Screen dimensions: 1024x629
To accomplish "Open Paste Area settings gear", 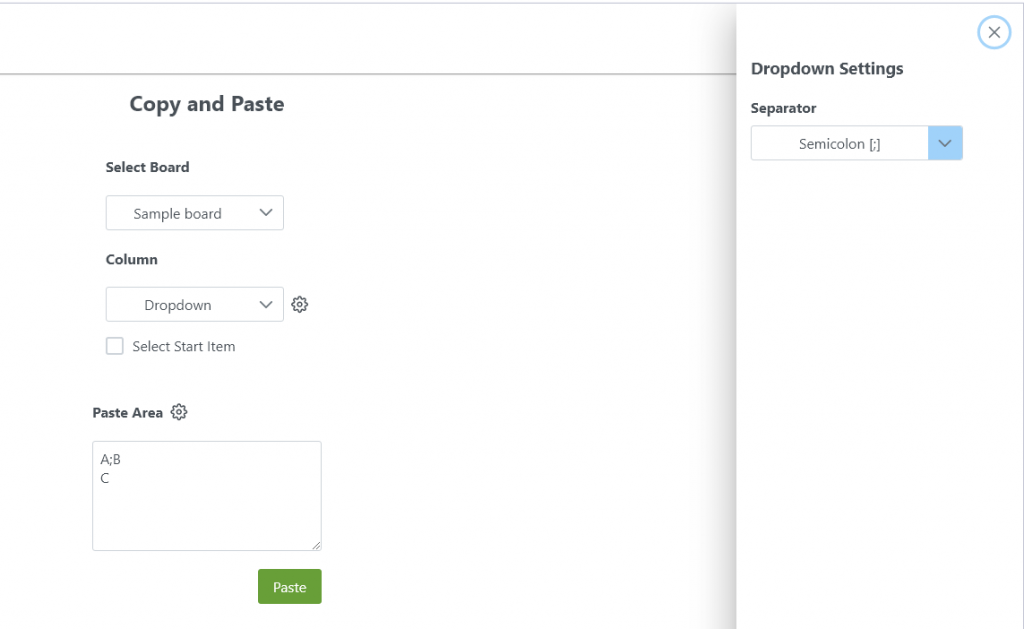I will click(x=178, y=412).
